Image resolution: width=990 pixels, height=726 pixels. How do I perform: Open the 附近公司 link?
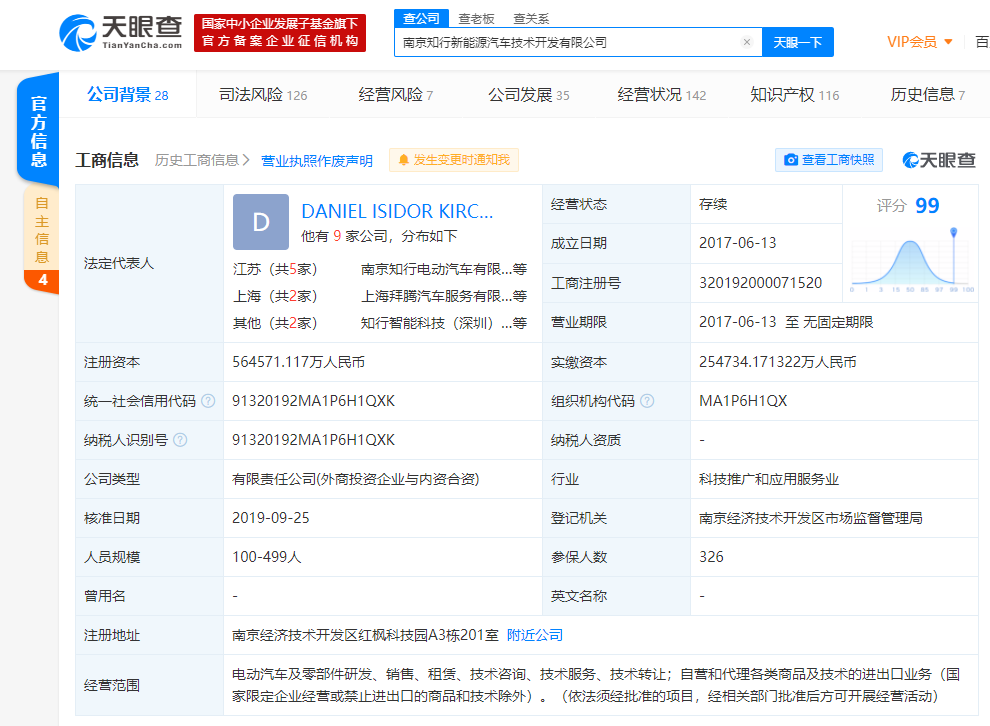[535, 635]
